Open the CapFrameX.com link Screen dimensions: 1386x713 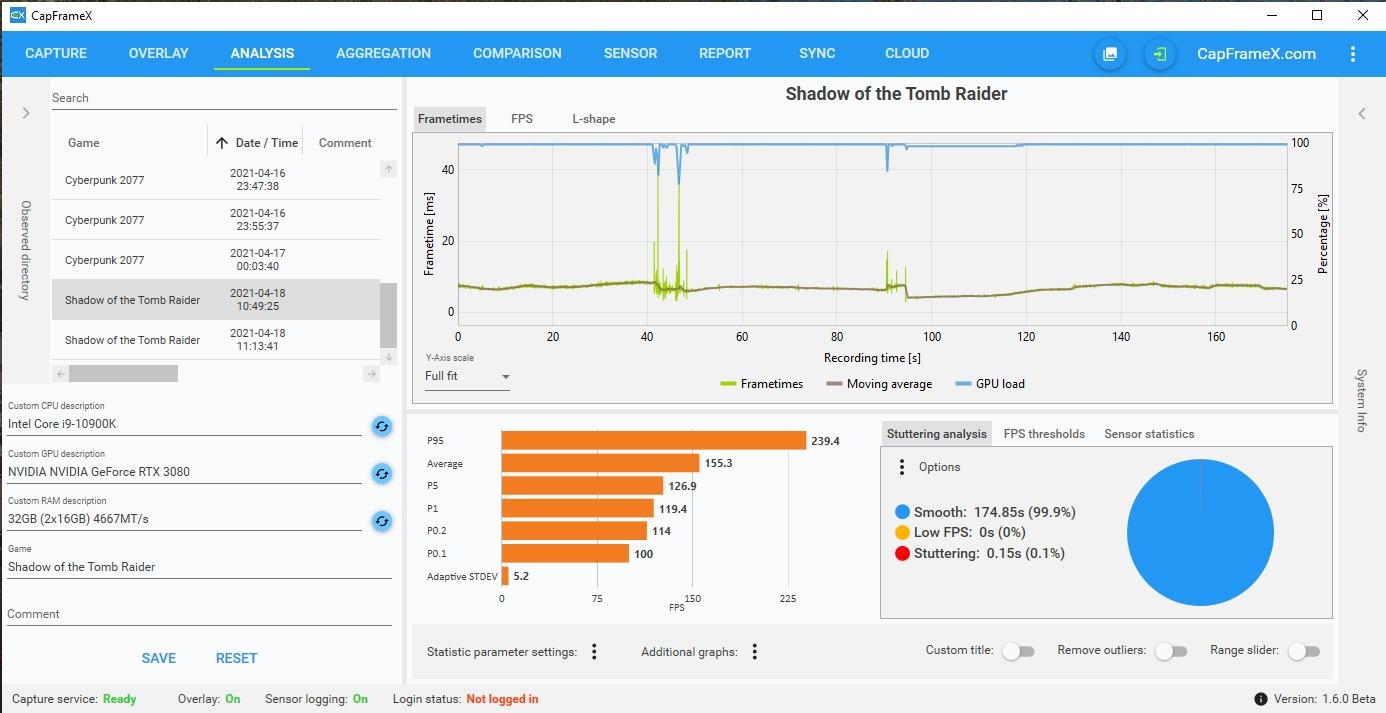point(1256,54)
